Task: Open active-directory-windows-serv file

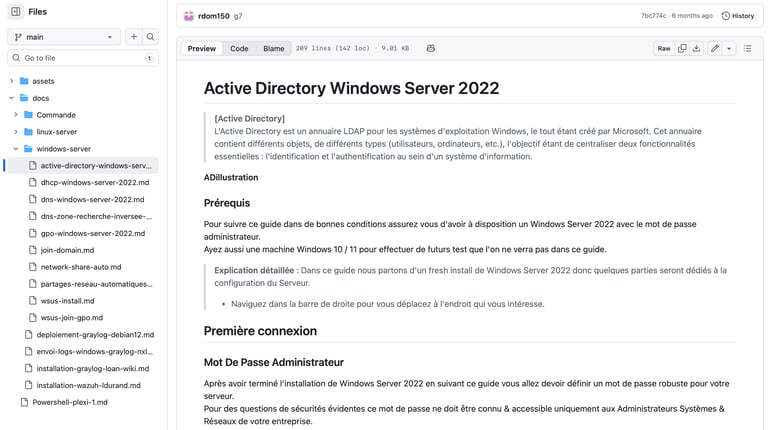Action: tap(96, 166)
